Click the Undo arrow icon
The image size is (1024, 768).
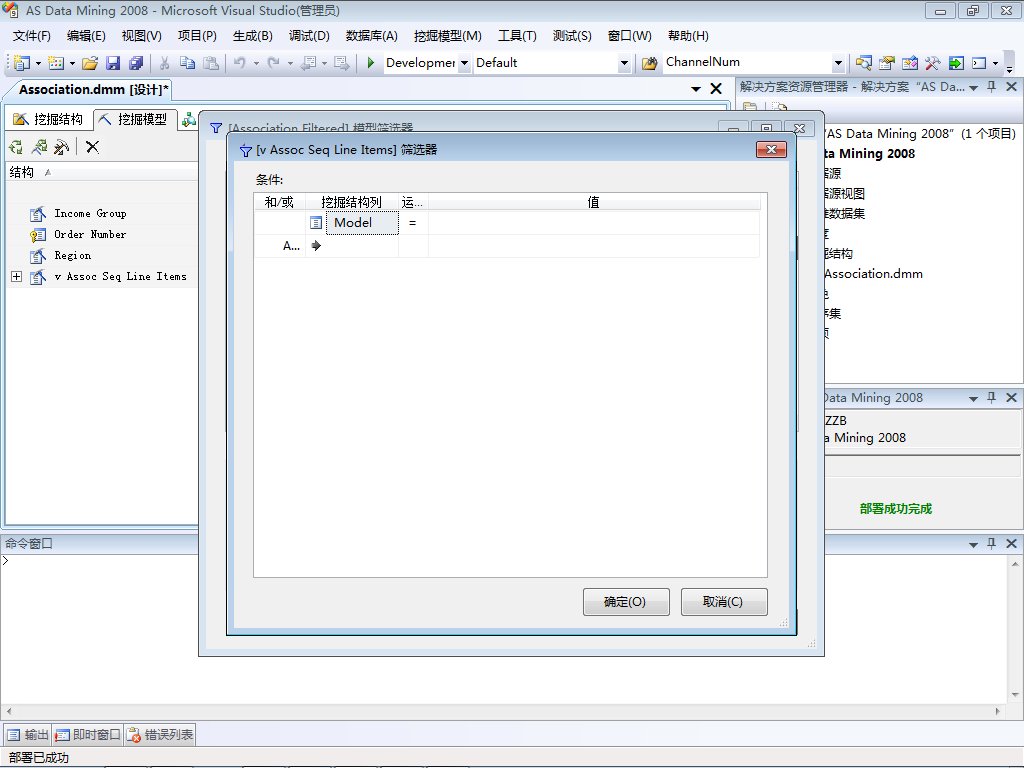(x=240, y=63)
